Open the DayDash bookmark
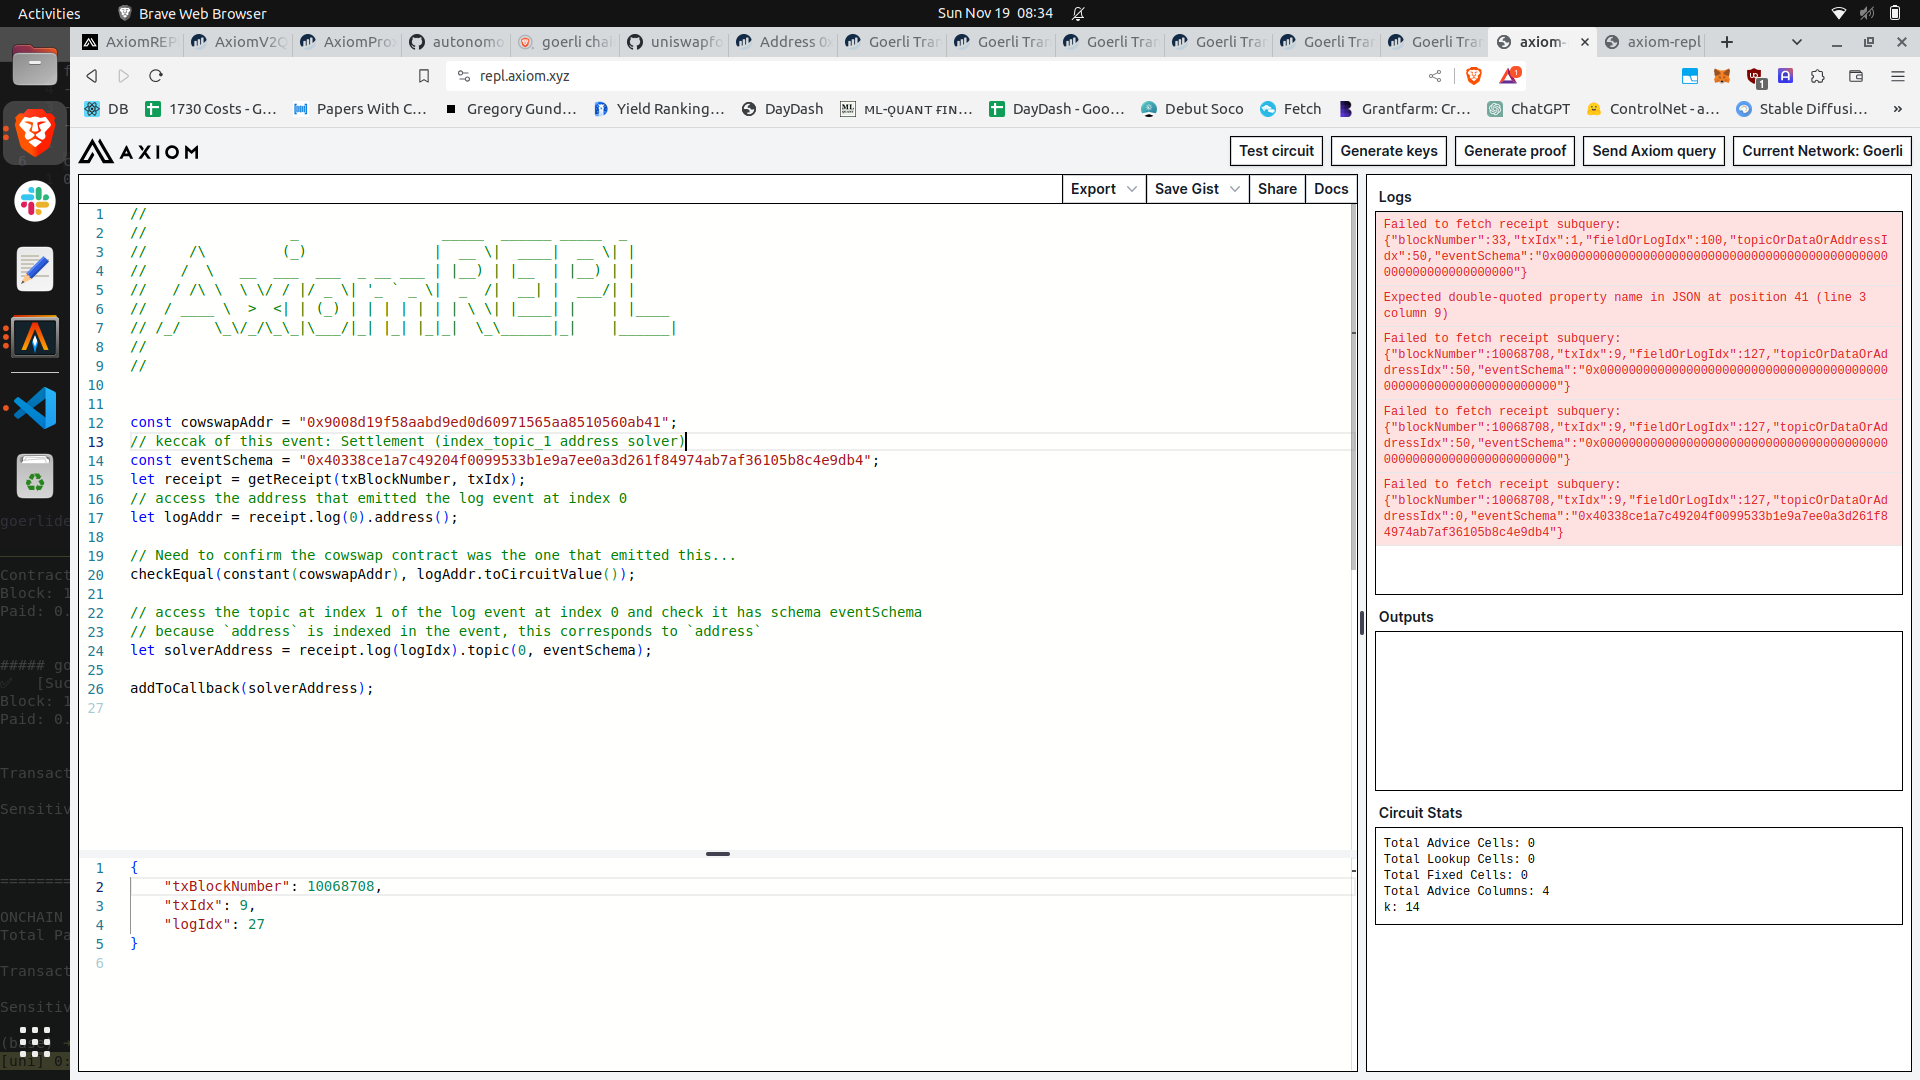The width and height of the screenshot is (1920, 1080). pos(782,109)
